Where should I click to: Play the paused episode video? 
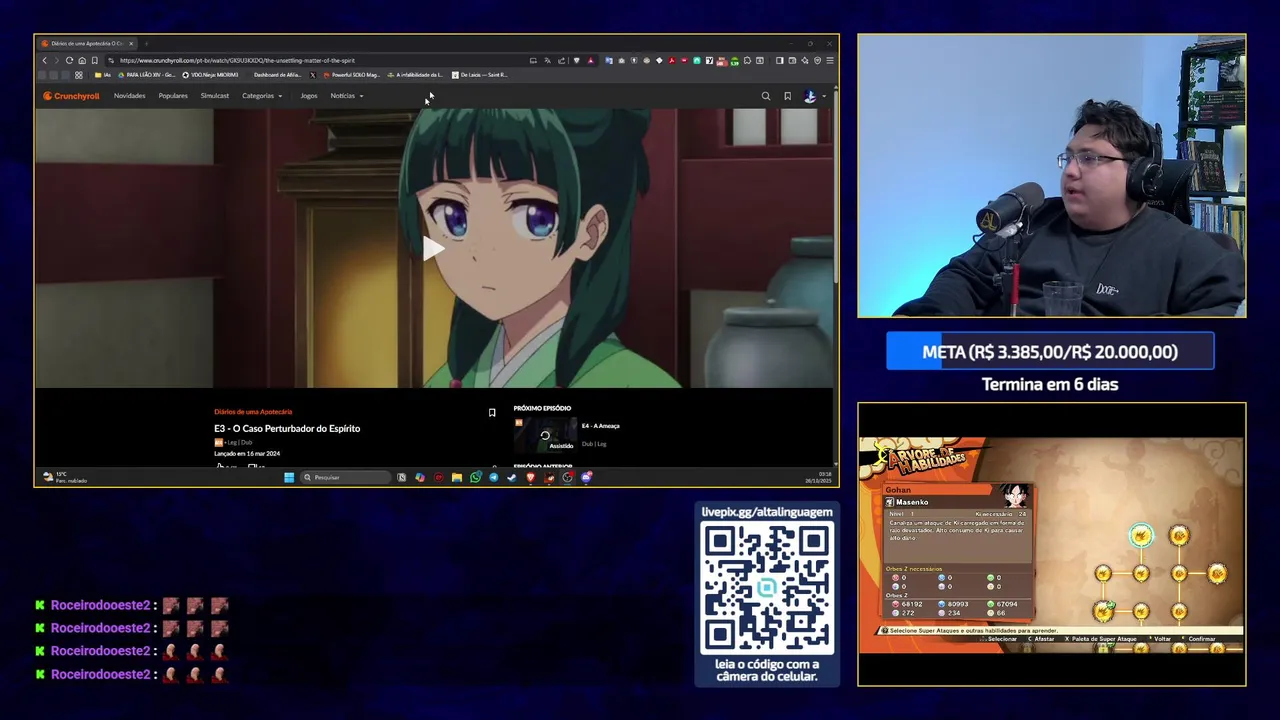click(x=433, y=249)
